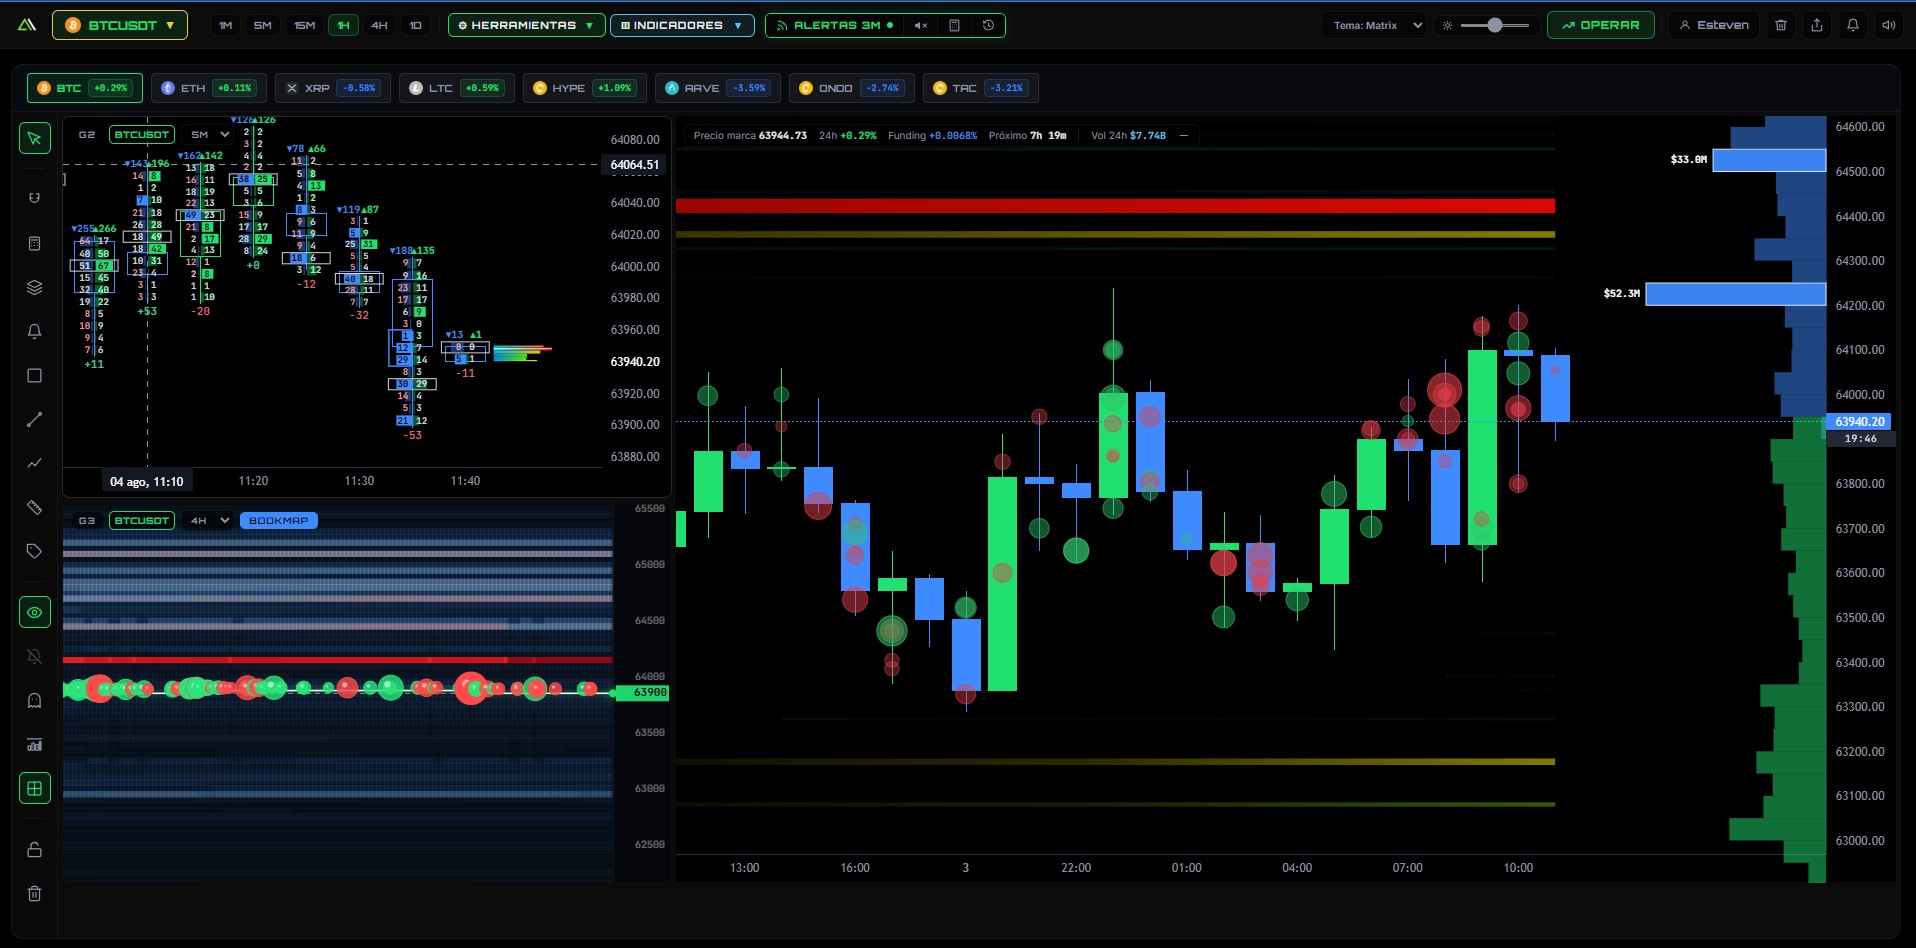Click the 63940.20 current price label

point(1860,422)
